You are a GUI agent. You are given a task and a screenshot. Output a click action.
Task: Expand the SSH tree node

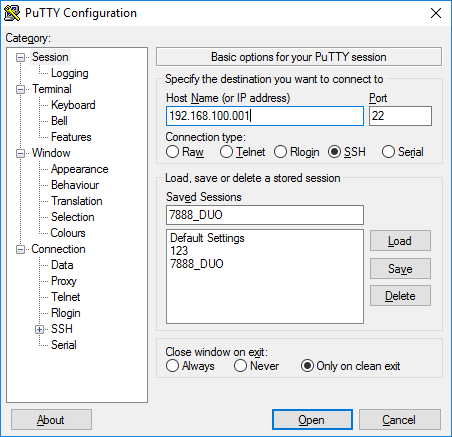(x=39, y=329)
